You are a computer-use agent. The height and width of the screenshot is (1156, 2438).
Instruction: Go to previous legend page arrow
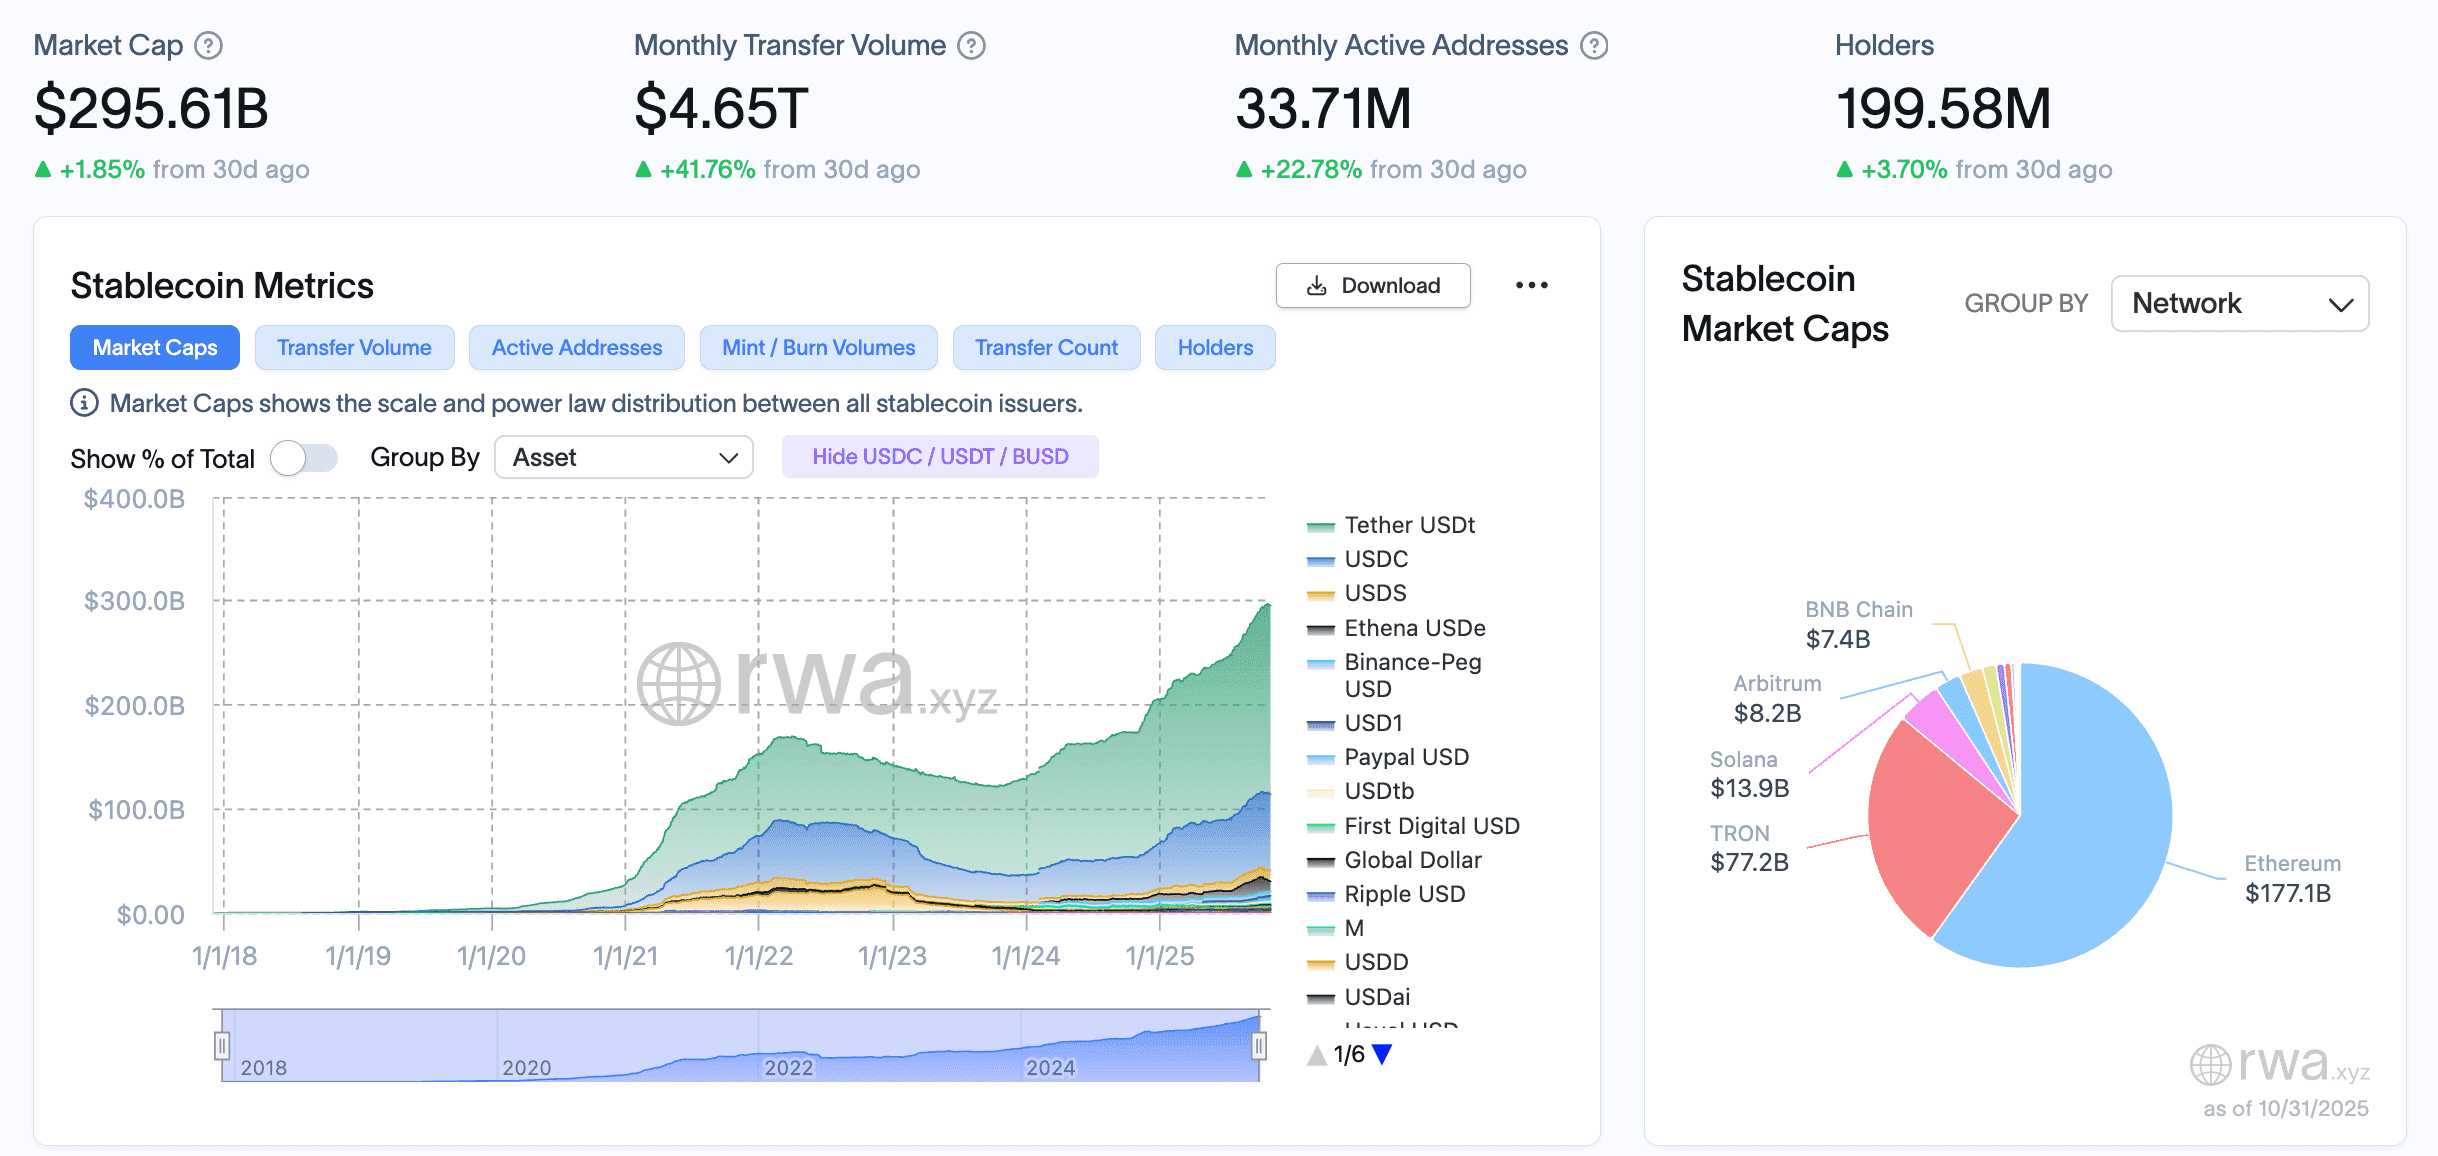[x=1317, y=1054]
